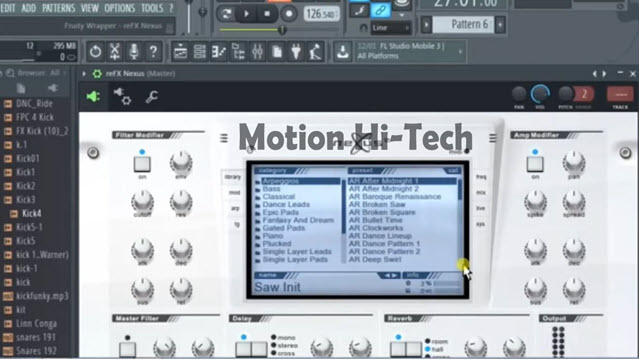Select the Dance Leads category
The height and width of the screenshot is (360, 640).
pos(286,204)
